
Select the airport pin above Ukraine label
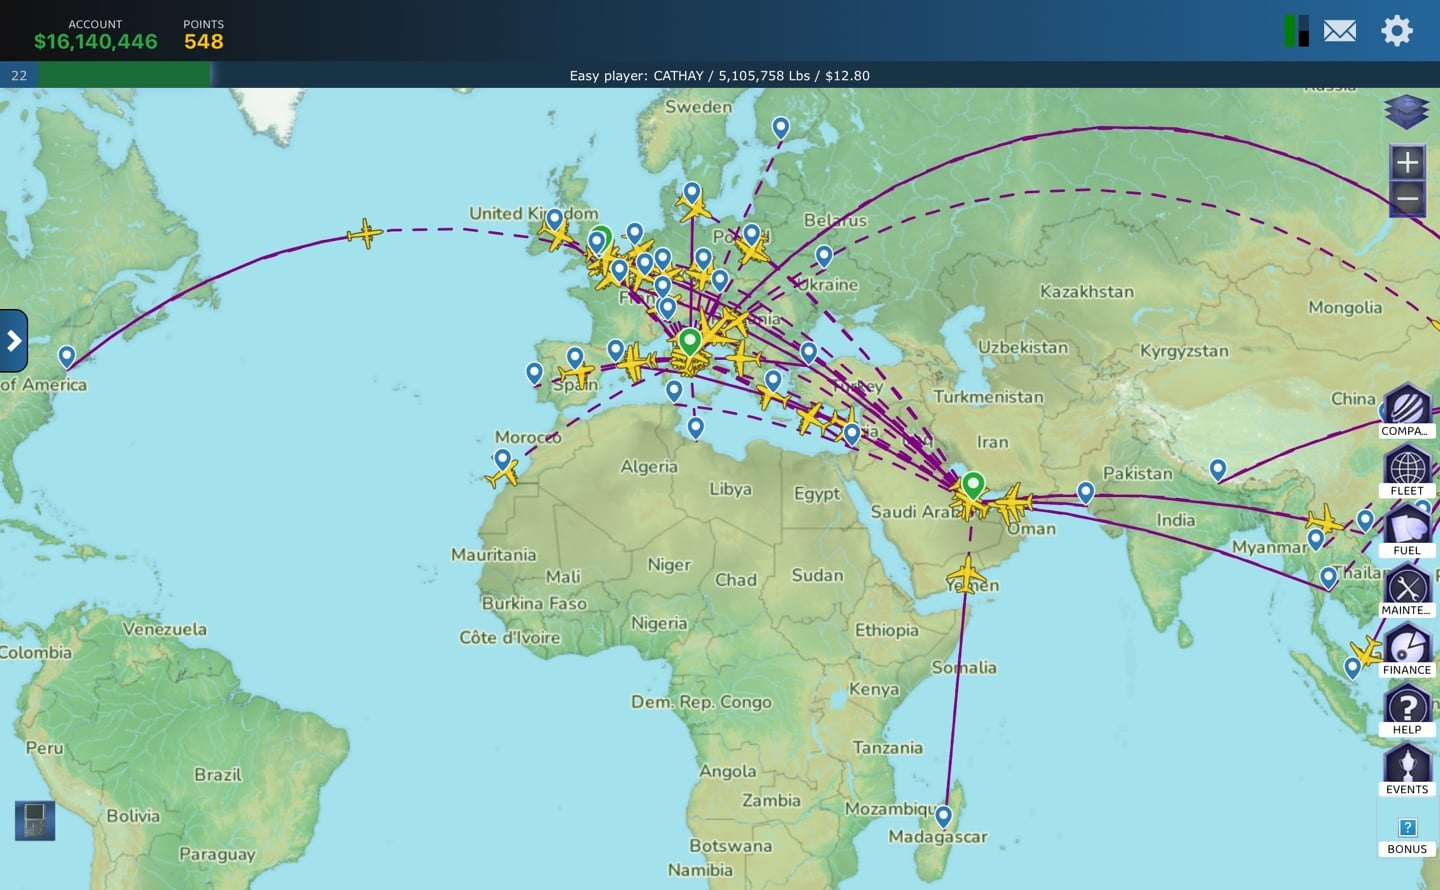click(x=824, y=256)
